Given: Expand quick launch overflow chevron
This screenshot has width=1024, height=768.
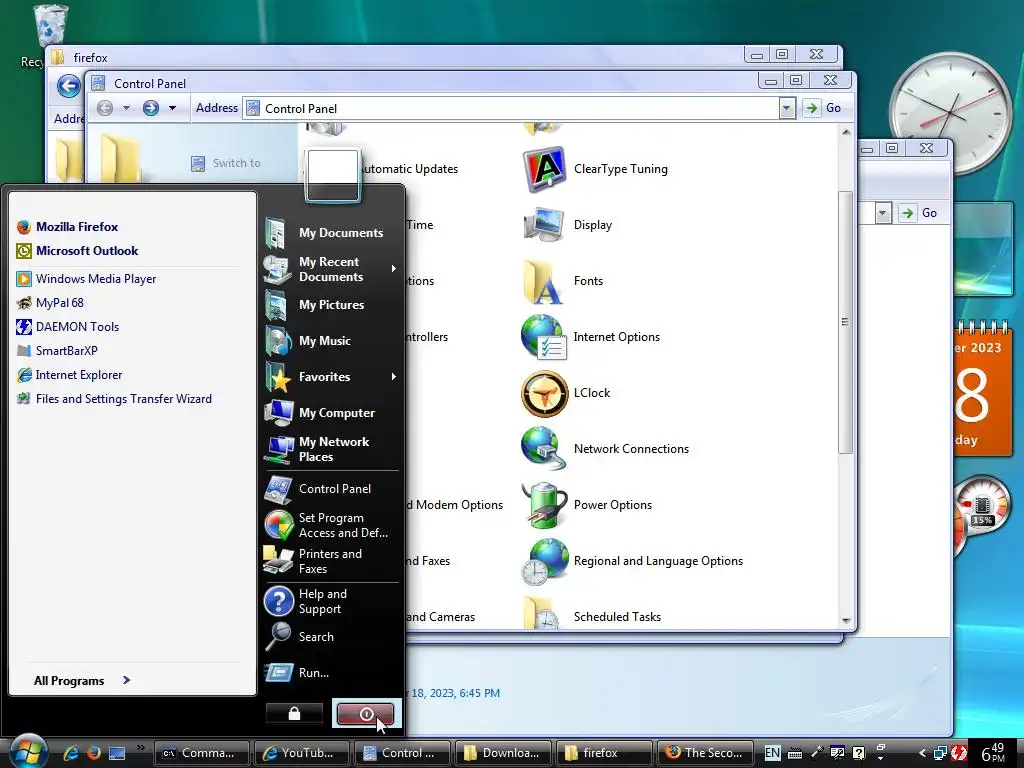Looking at the screenshot, I should [140, 747].
